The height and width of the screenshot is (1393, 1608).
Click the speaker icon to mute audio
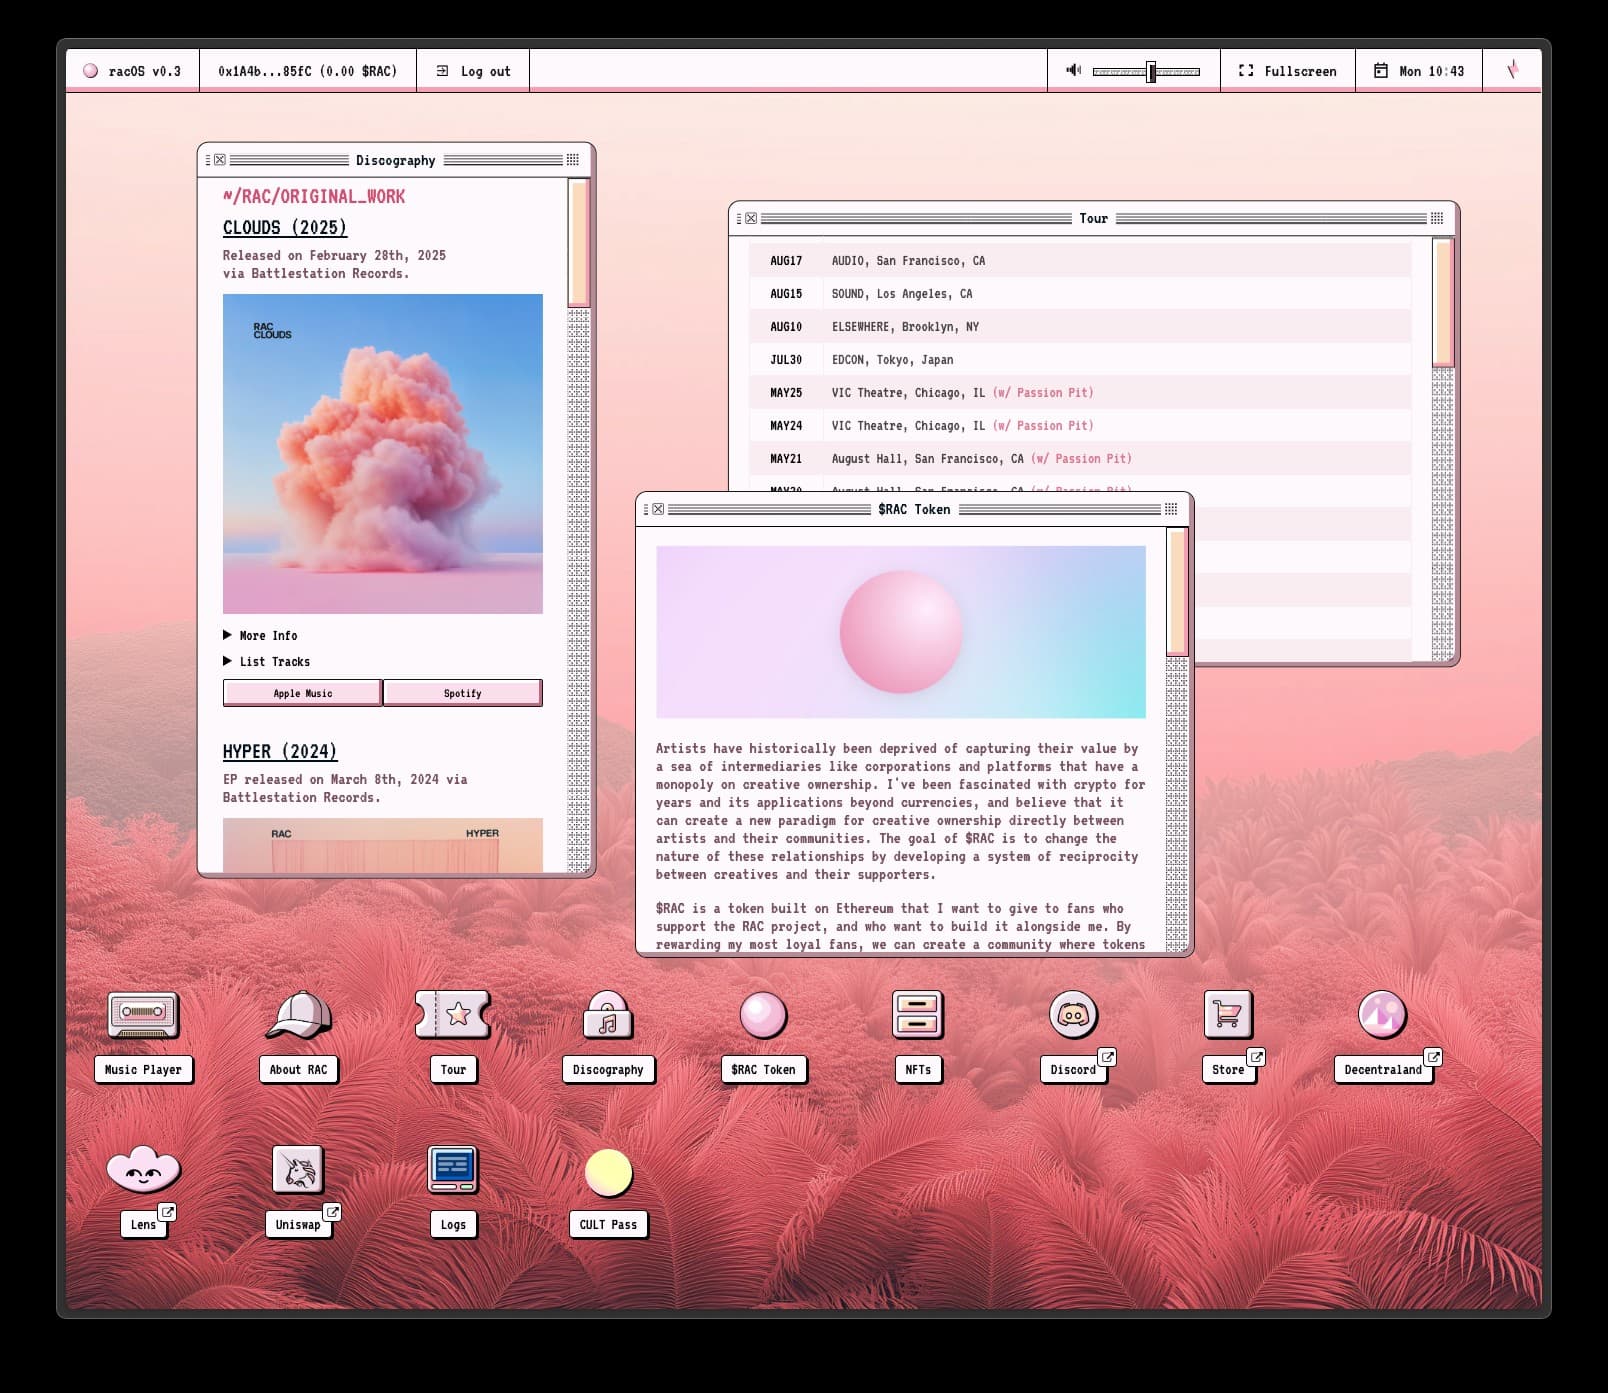click(x=1074, y=70)
